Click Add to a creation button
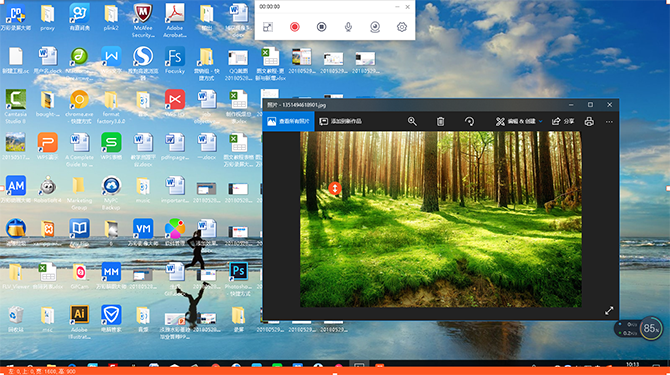Viewport: 670px width, 375px height. pos(341,121)
